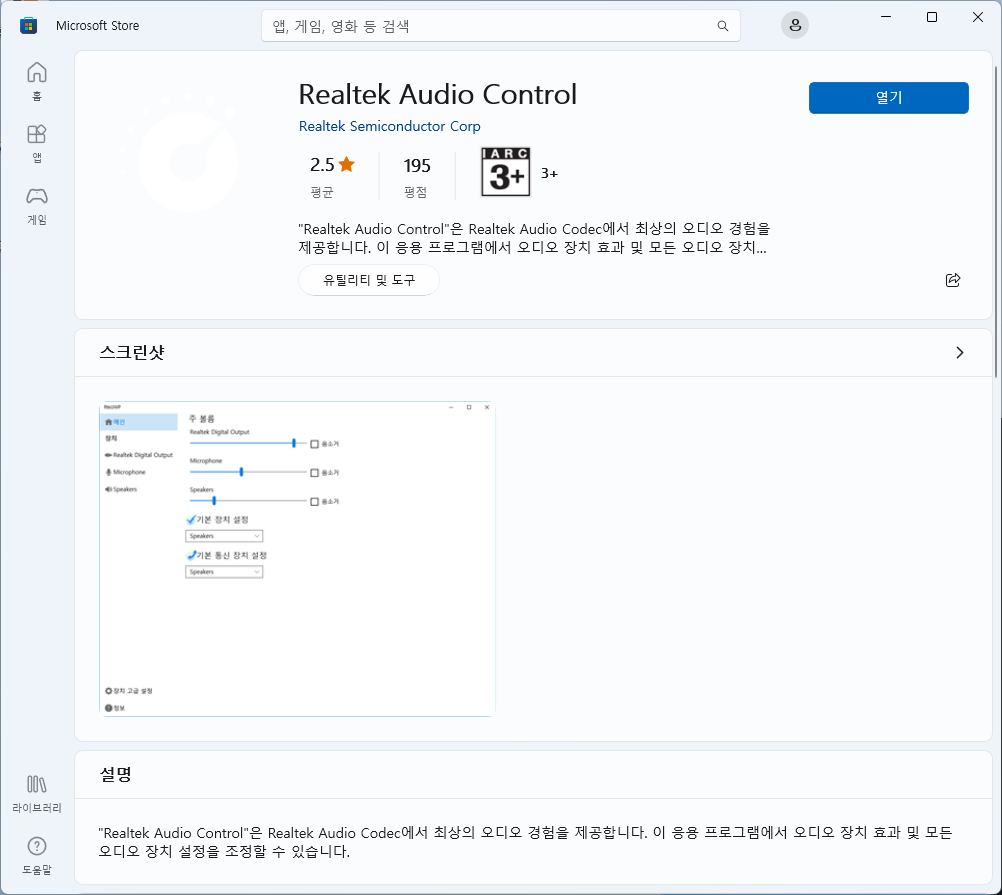Image resolution: width=1002 pixels, height=895 pixels.
Task: Click the 유틸리티 및 도구 category button
Action: pos(369,280)
